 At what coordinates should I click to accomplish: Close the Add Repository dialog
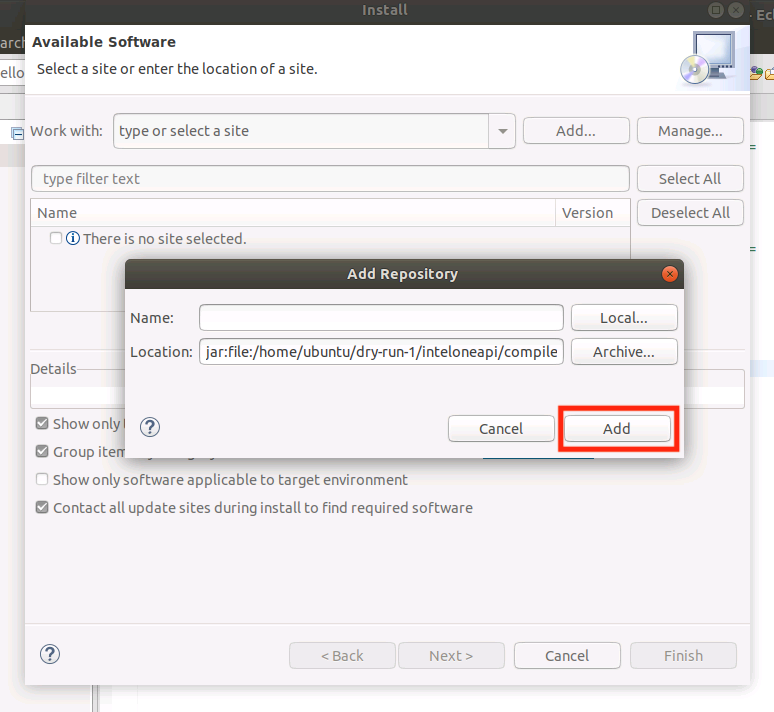[669, 274]
